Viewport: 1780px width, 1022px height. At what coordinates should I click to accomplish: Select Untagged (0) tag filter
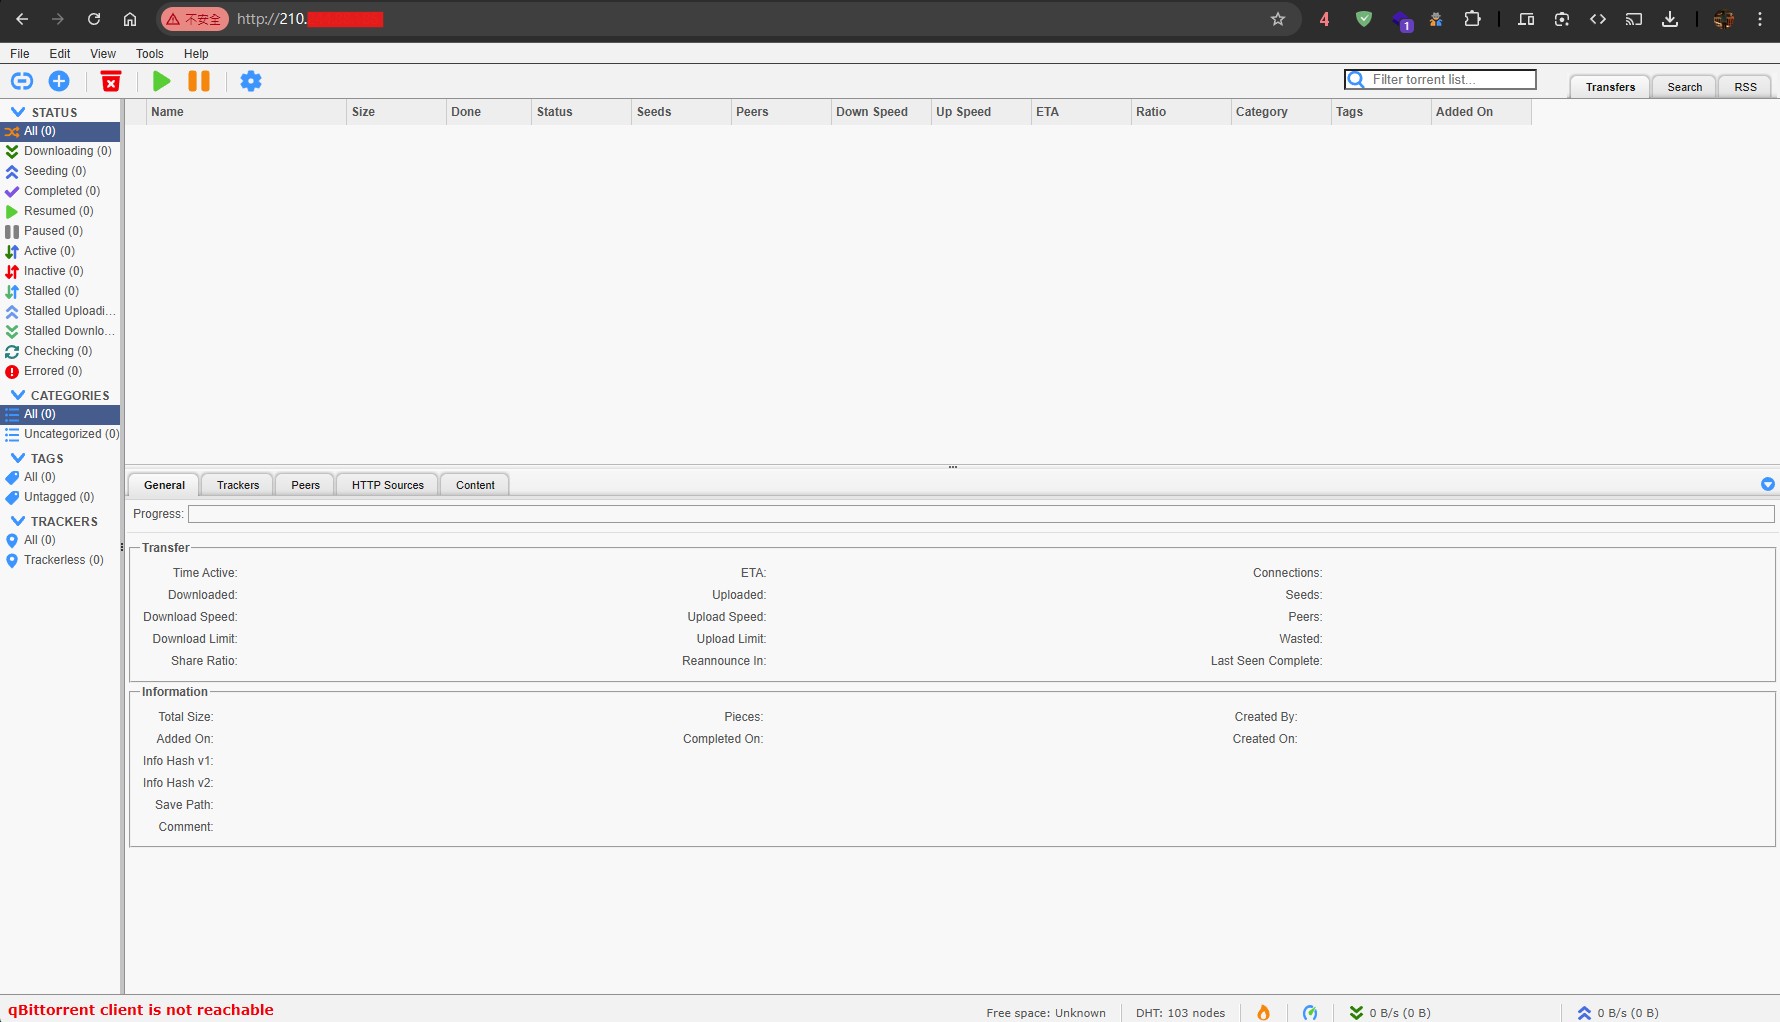click(x=60, y=497)
